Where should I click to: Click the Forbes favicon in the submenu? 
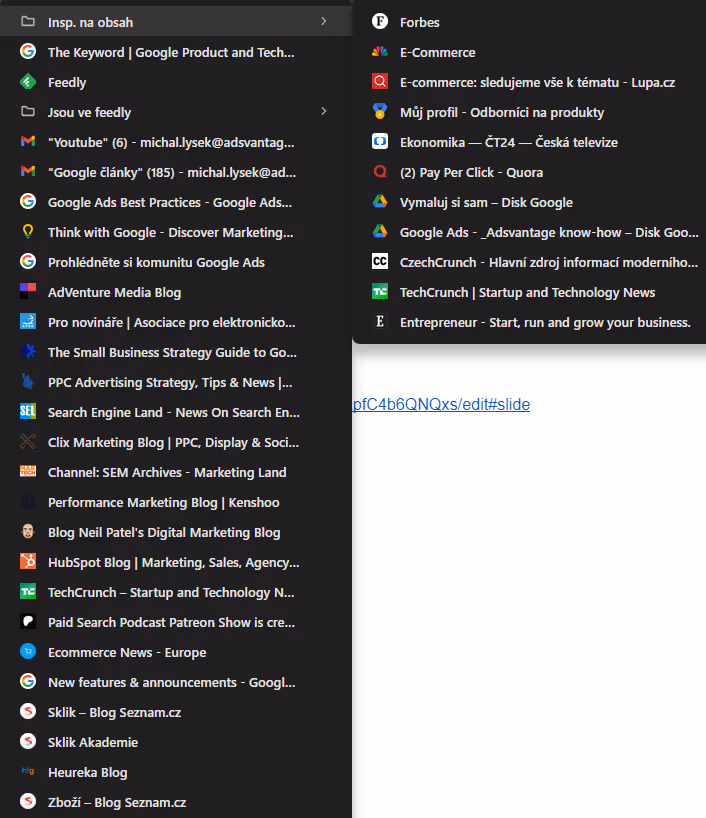coord(380,21)
